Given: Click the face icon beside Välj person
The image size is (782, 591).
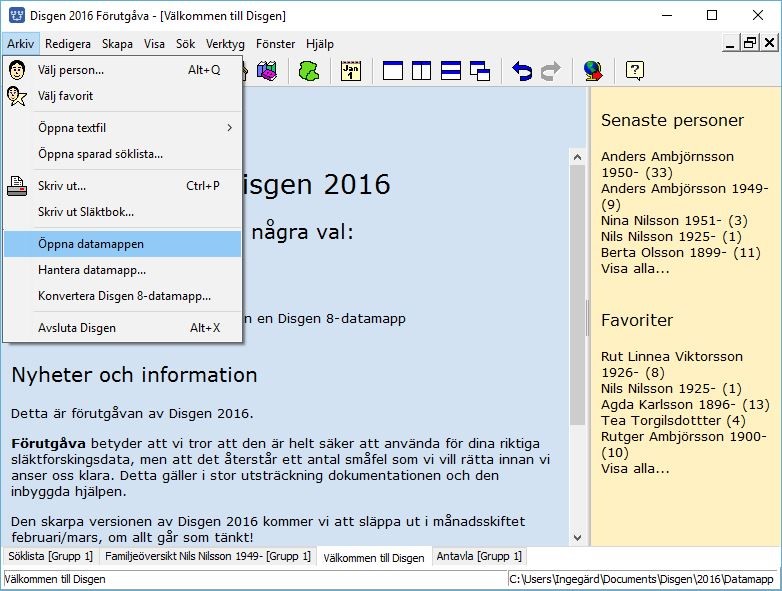Looking at the screenshot, I should click(17, 70).
